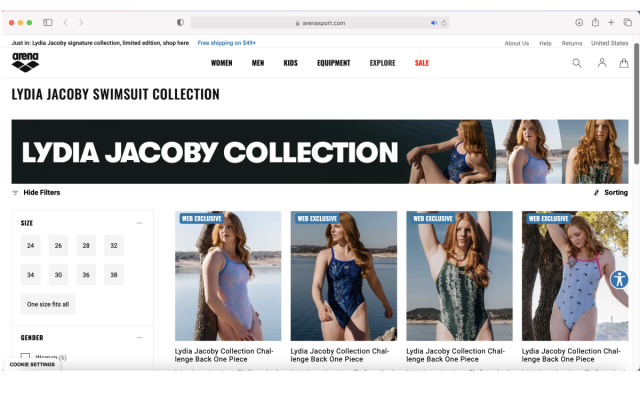Image resolution: width=640 pixels, height=400 pixels.
Task: Select size 26 filter
Action: point(58,246)
